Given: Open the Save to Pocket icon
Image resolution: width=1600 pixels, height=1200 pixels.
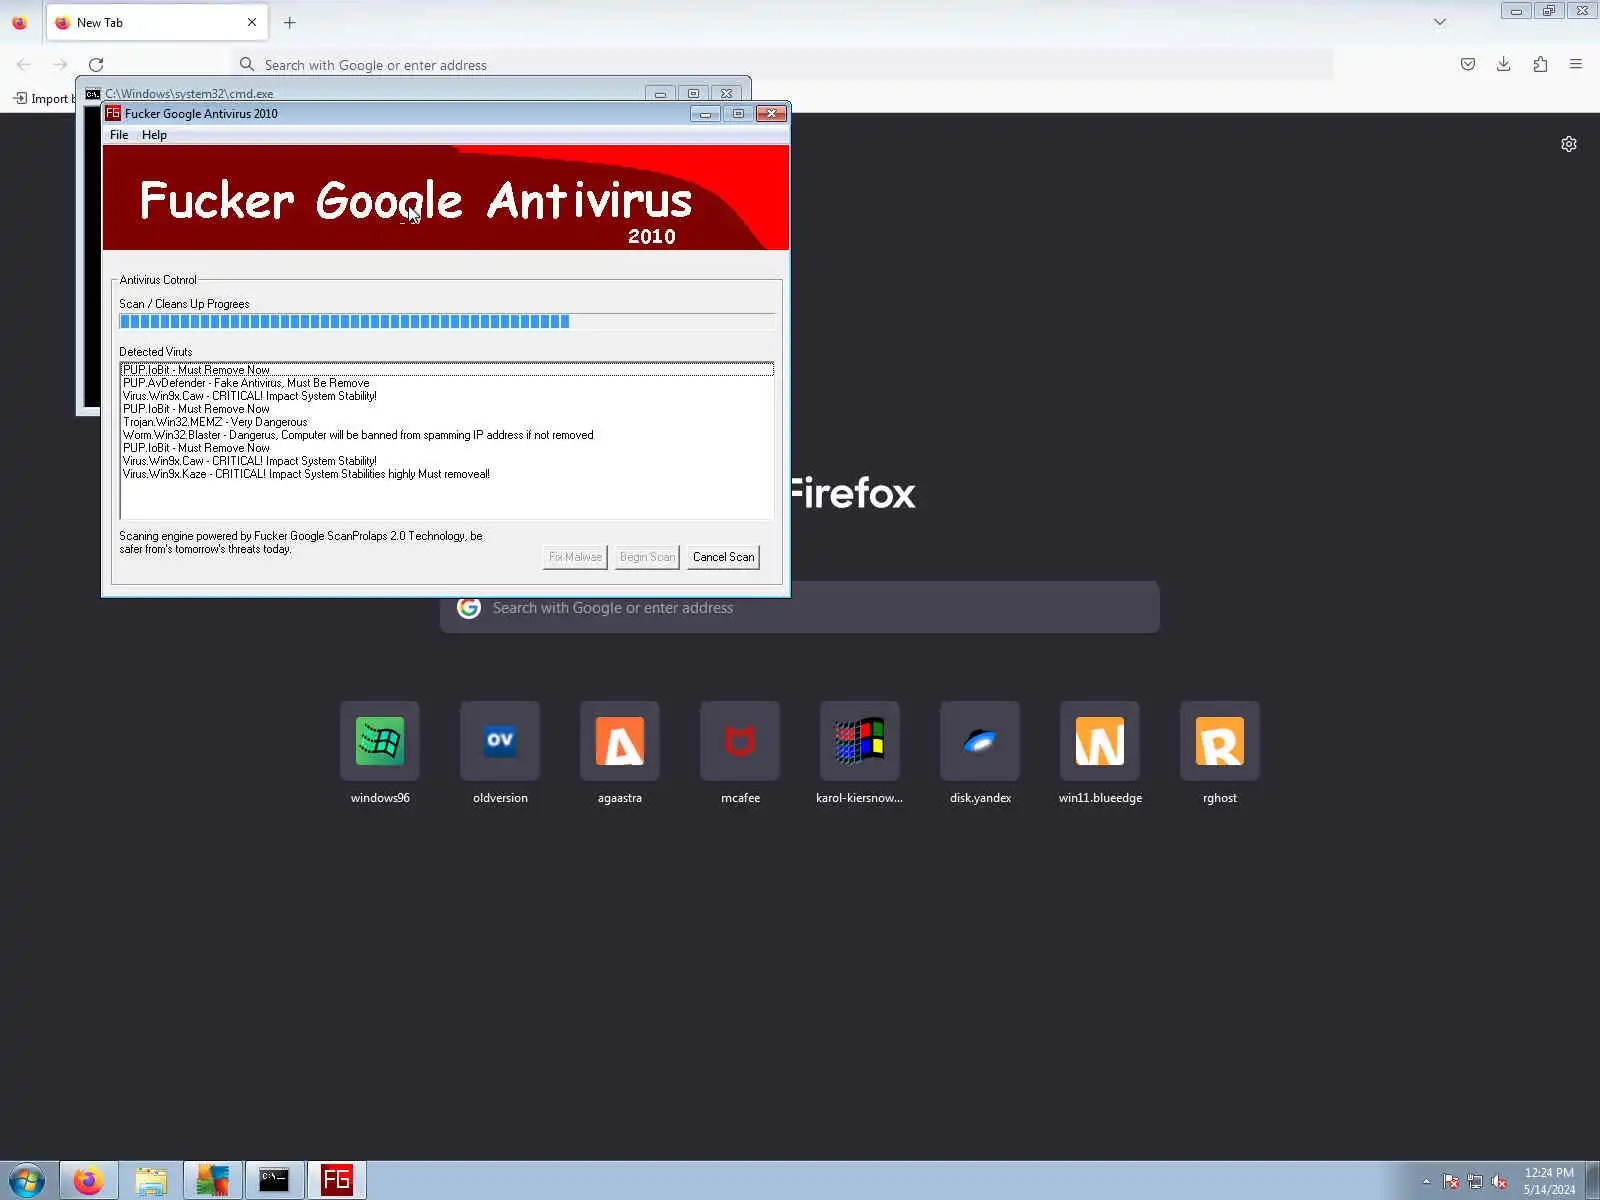Looking at the screenshot, I should (1468, 65).
